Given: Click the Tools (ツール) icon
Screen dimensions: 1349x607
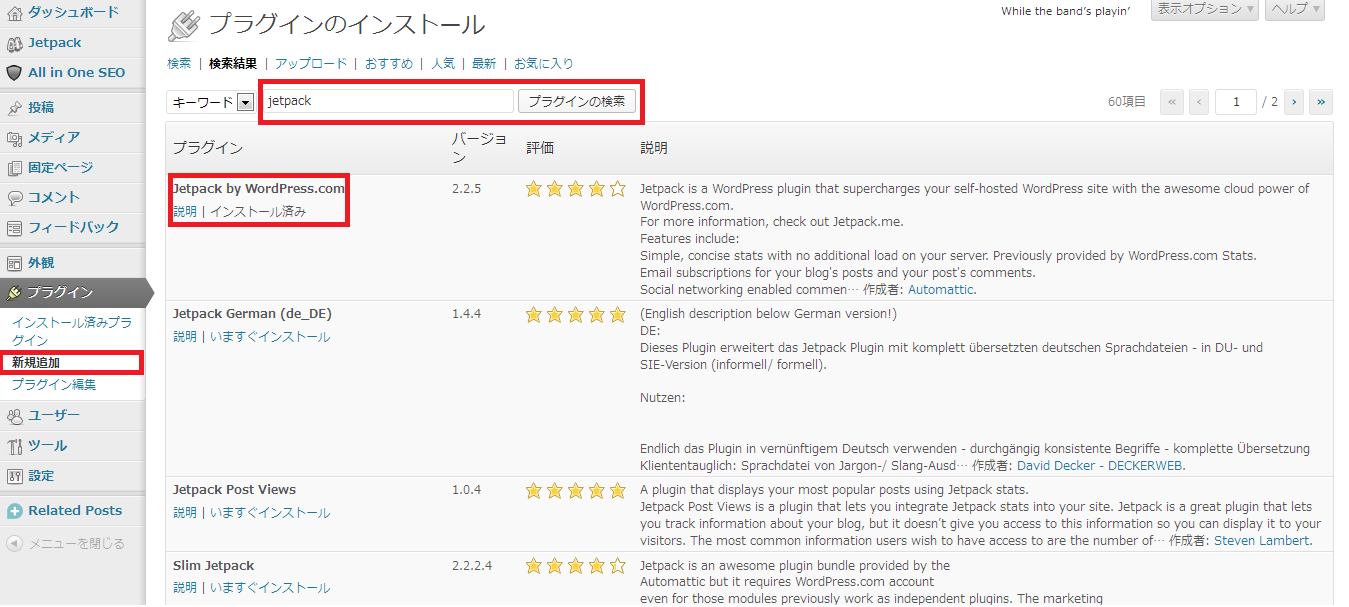Looking at the screenshot, I should pyautogui.click(x=14, y=446).
